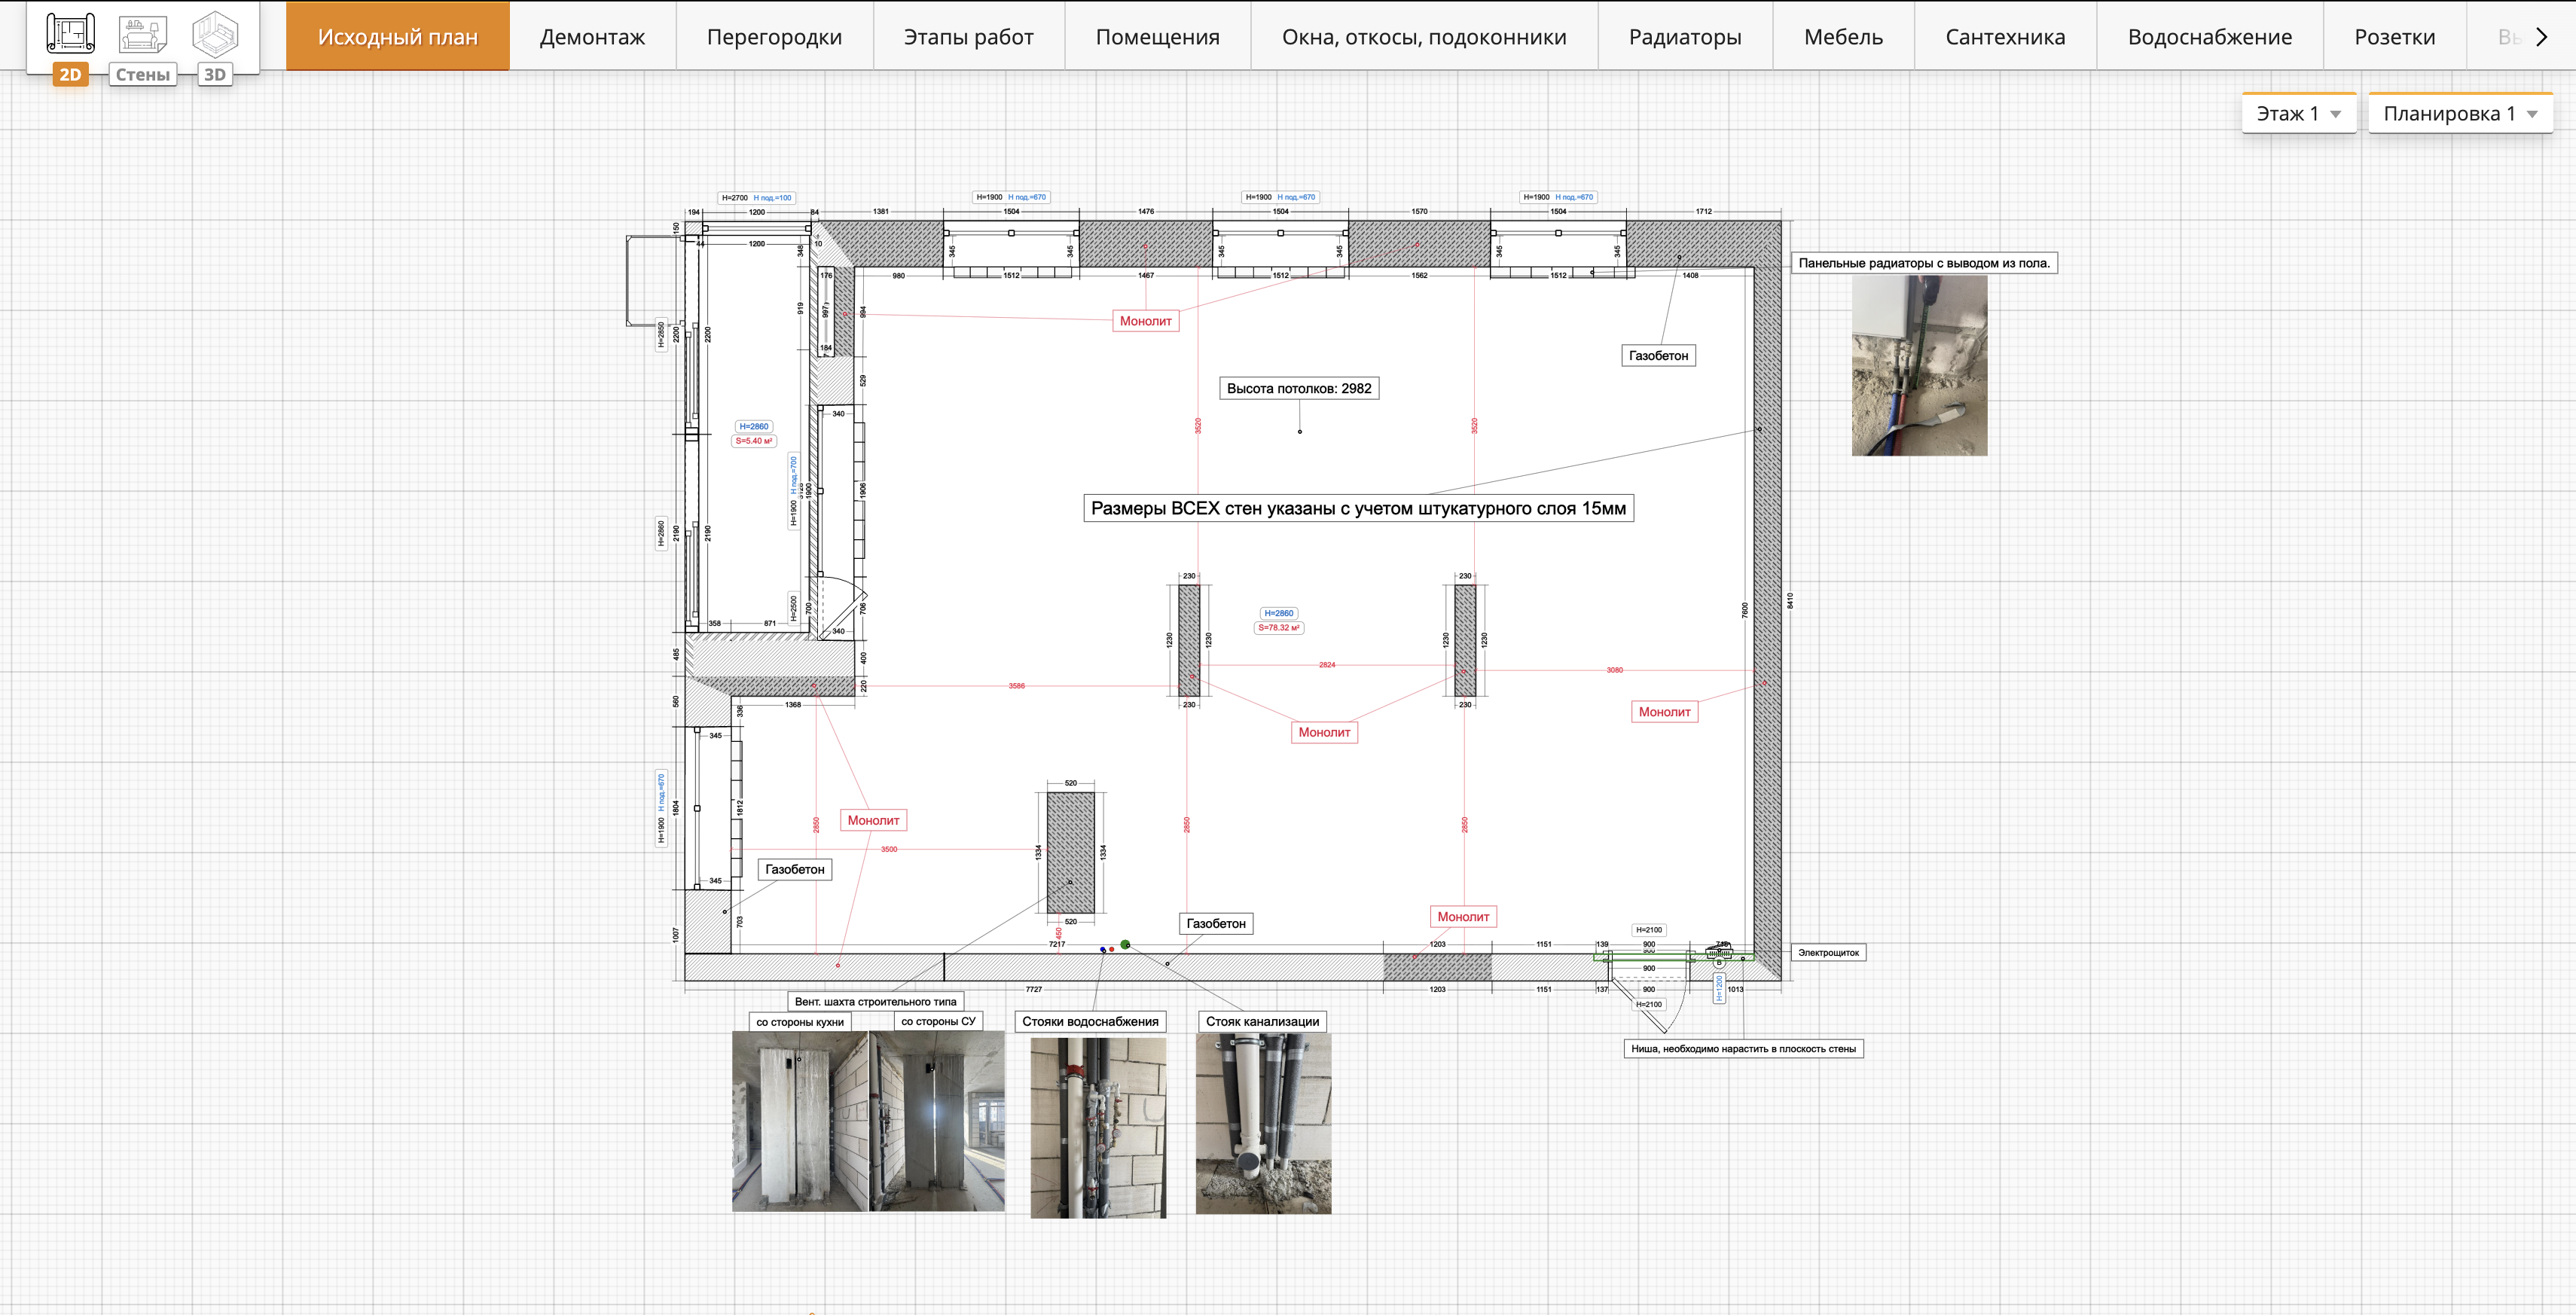Click the 3586 red dimension value
The height and width of the screenshot is (1315, 2576).
[1016, 686]
